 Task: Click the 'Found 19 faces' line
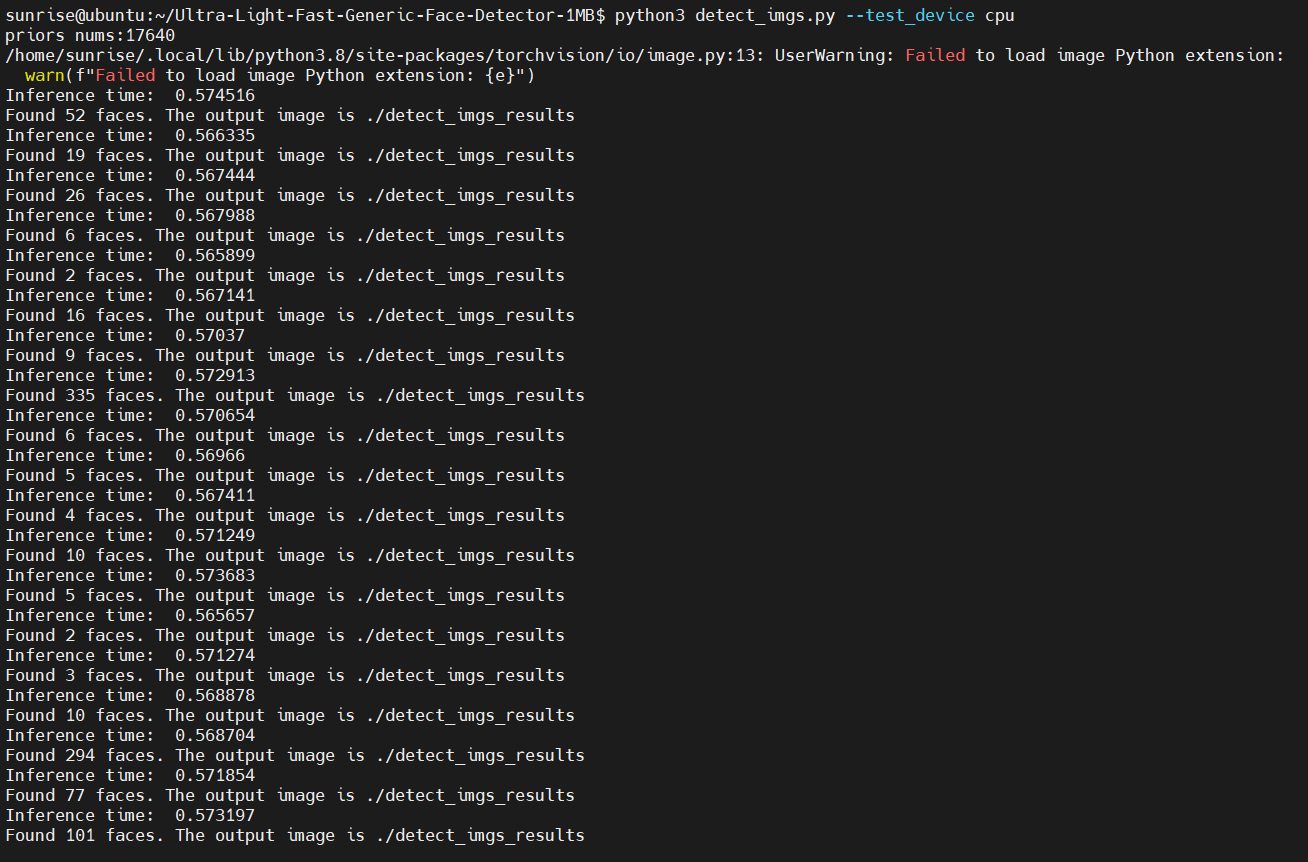click(x=290, y=155)
